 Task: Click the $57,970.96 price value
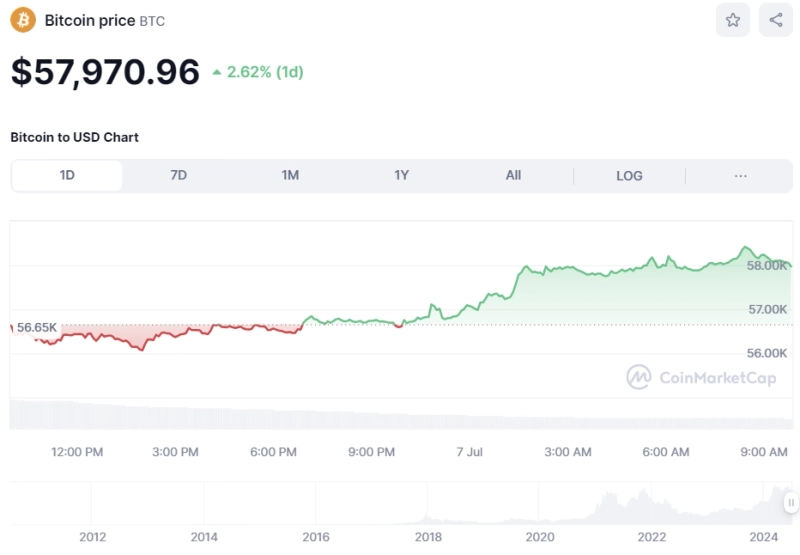point(105,72)
